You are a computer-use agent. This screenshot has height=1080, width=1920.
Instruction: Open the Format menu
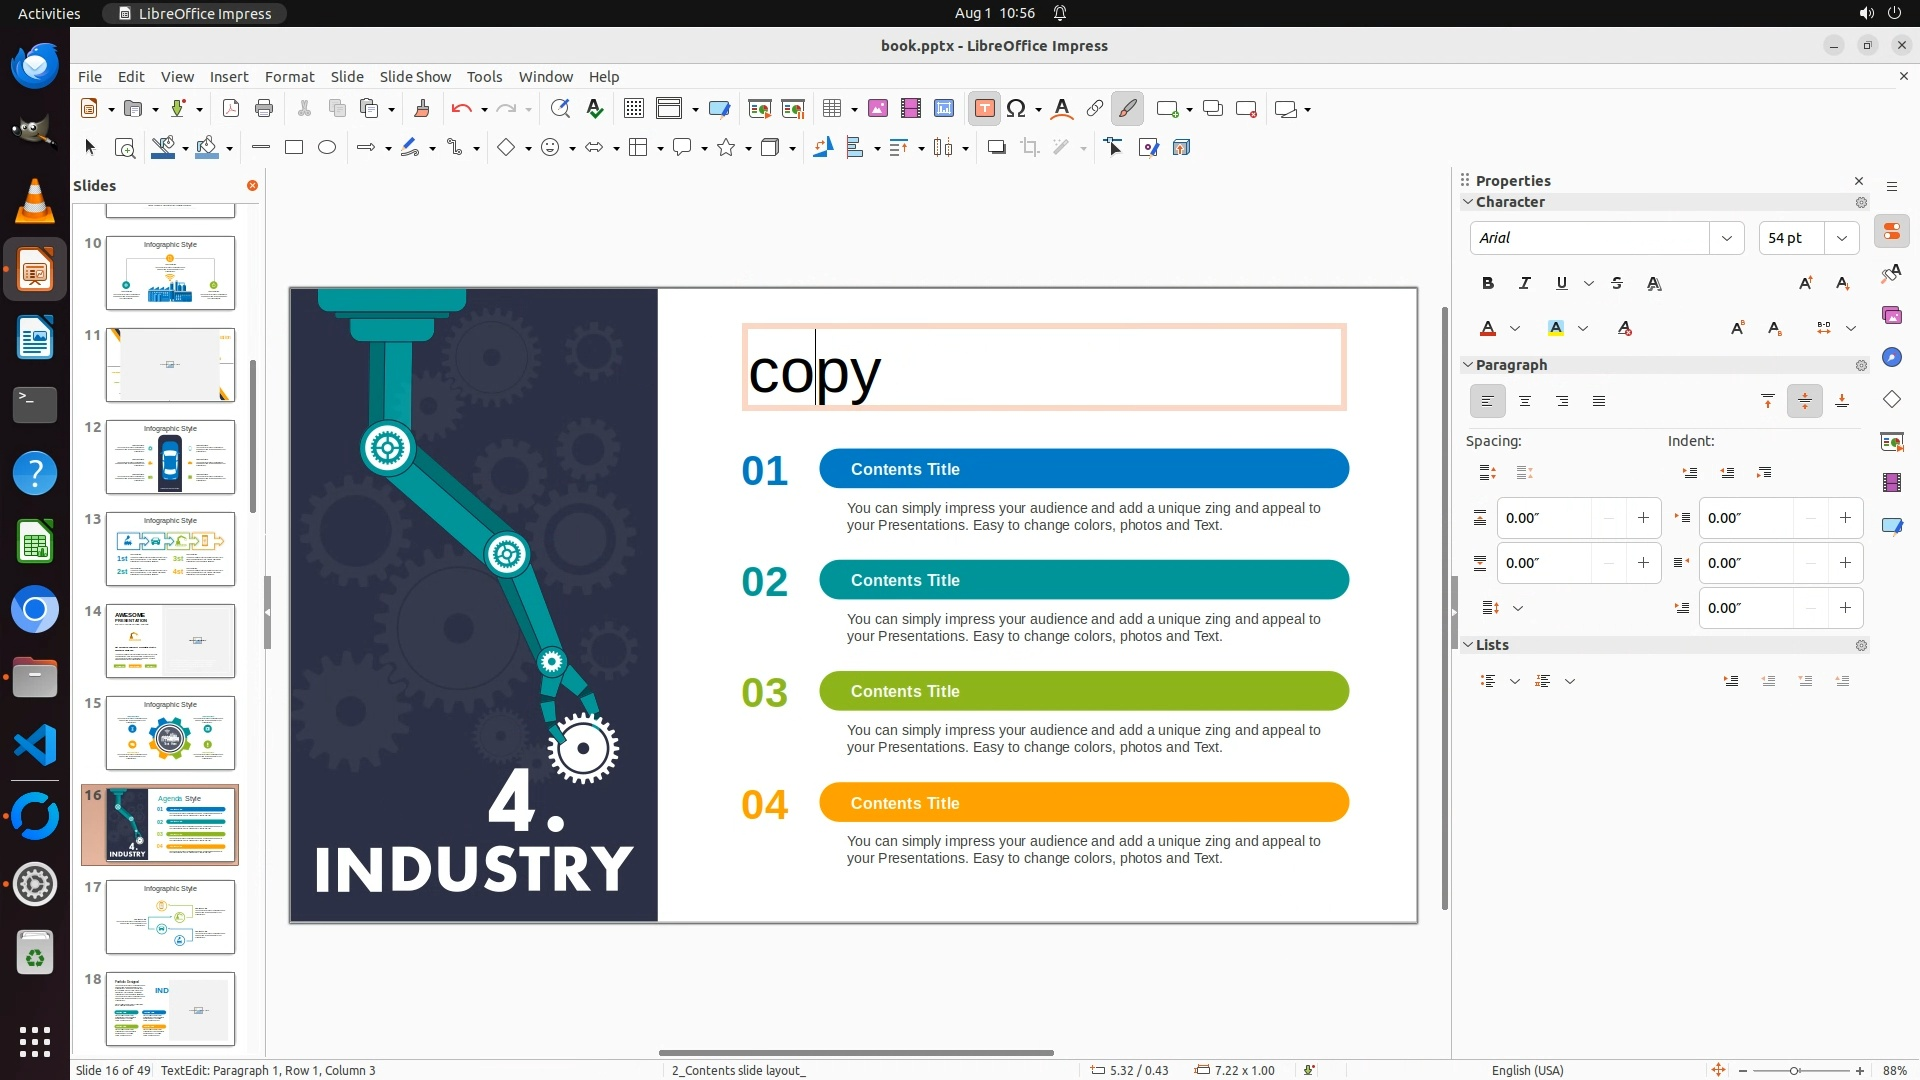(289, 77)
